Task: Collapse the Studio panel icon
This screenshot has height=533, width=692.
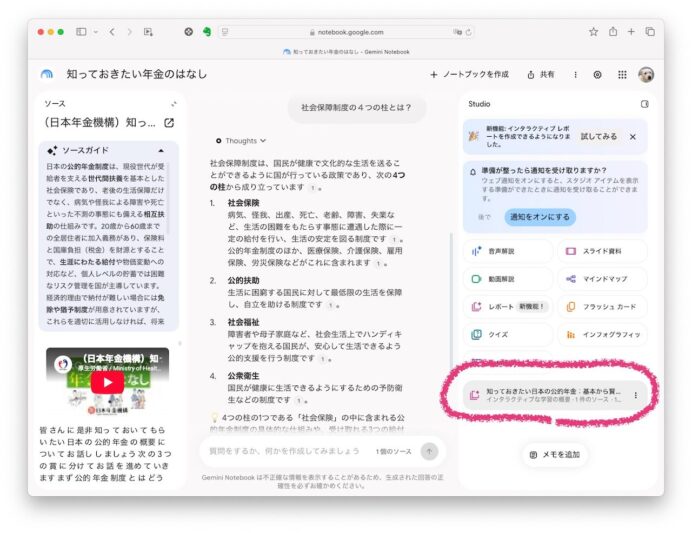Action: 645,104
